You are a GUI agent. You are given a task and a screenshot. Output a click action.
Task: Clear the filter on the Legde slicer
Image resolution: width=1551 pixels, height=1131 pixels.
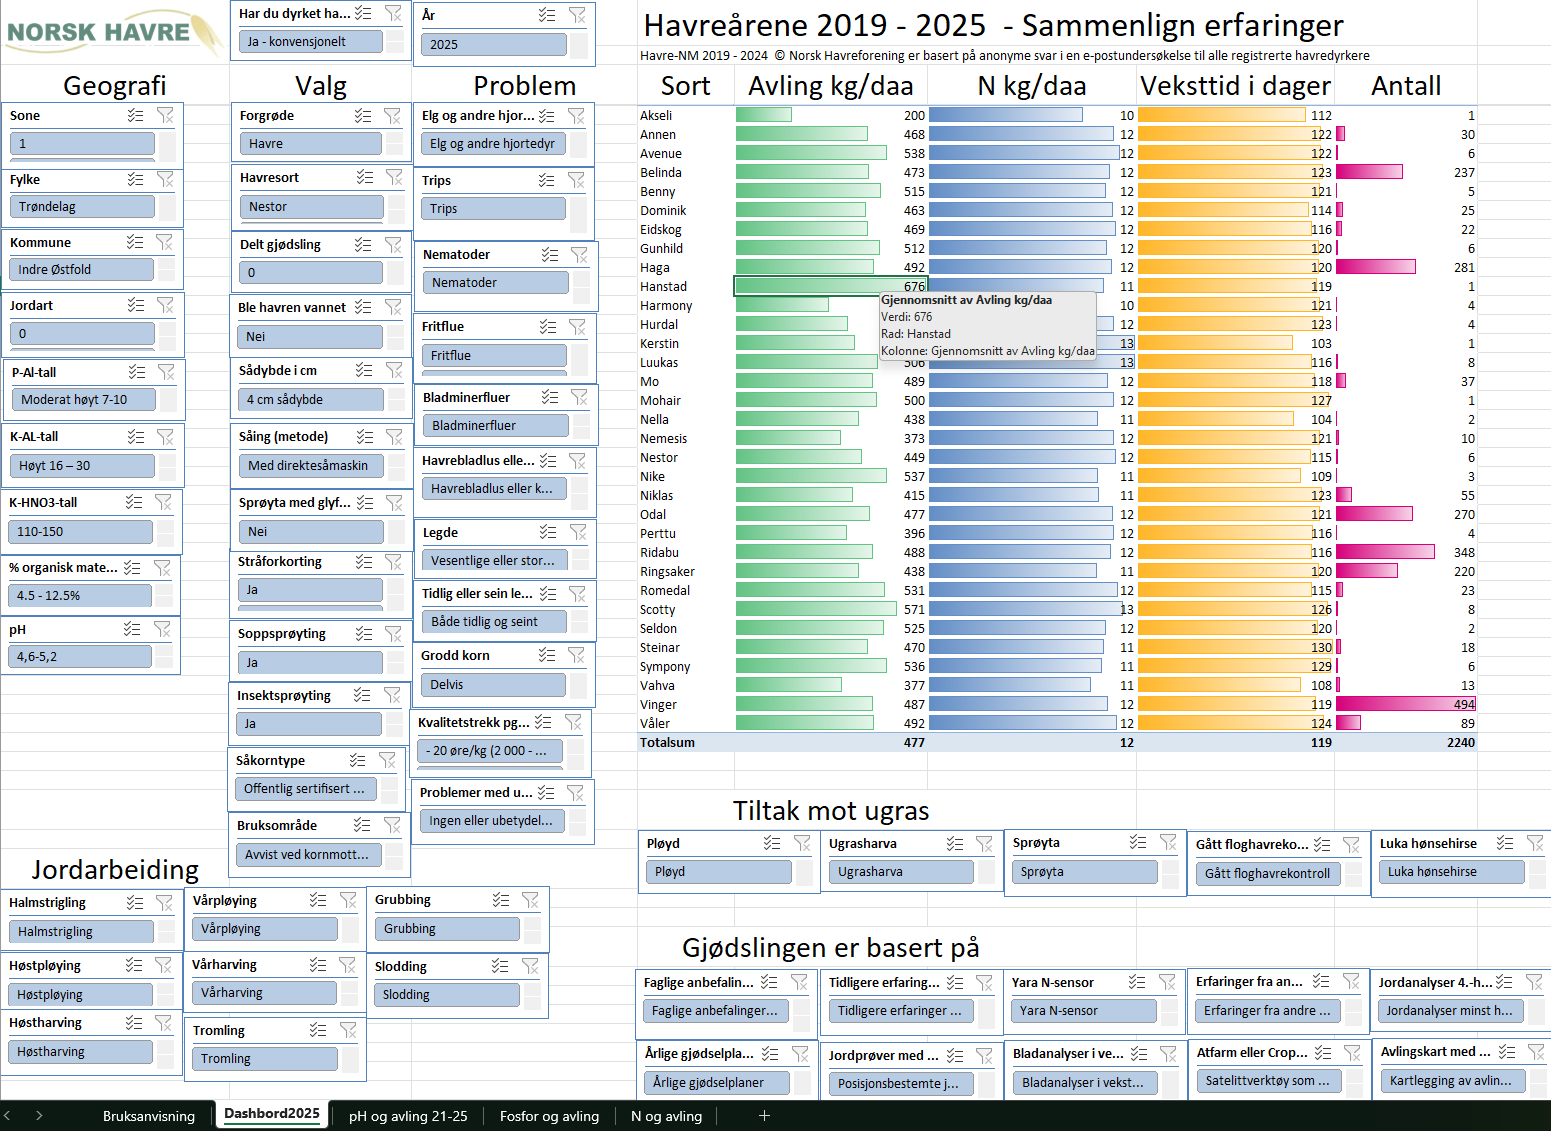578,532
